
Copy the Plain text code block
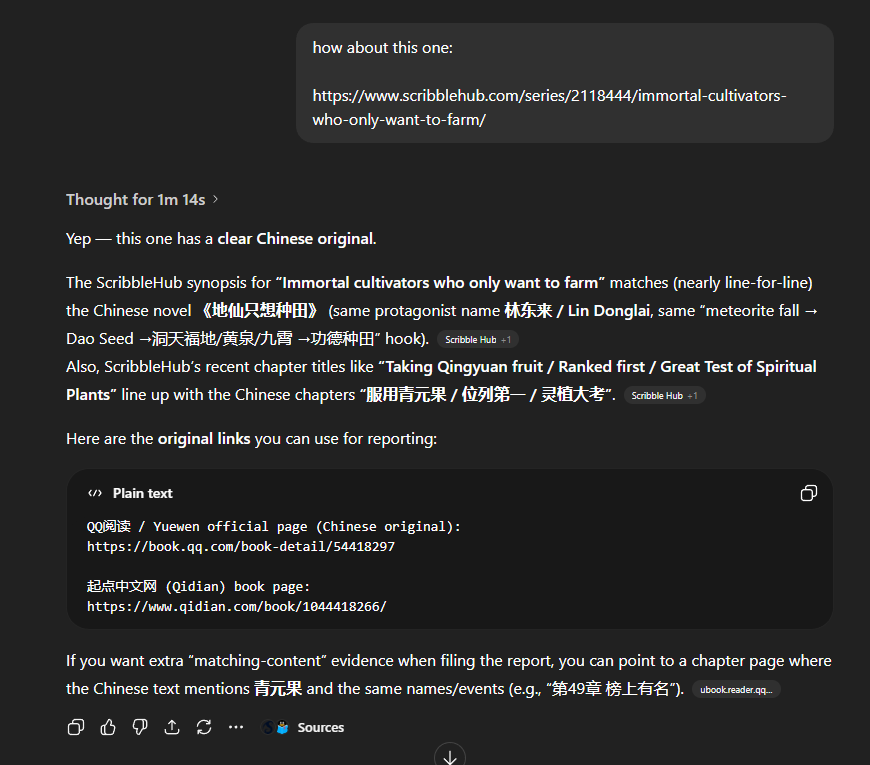point(809,493)
